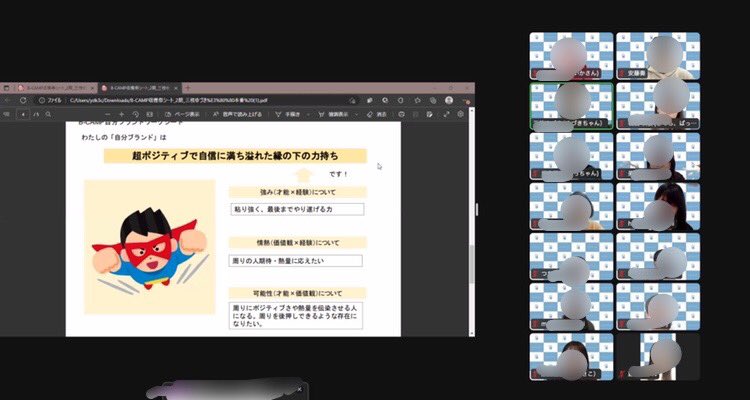750x400 pixels.
Task: Start 音声で読み上げる read aloud
Action: [238, 114]
